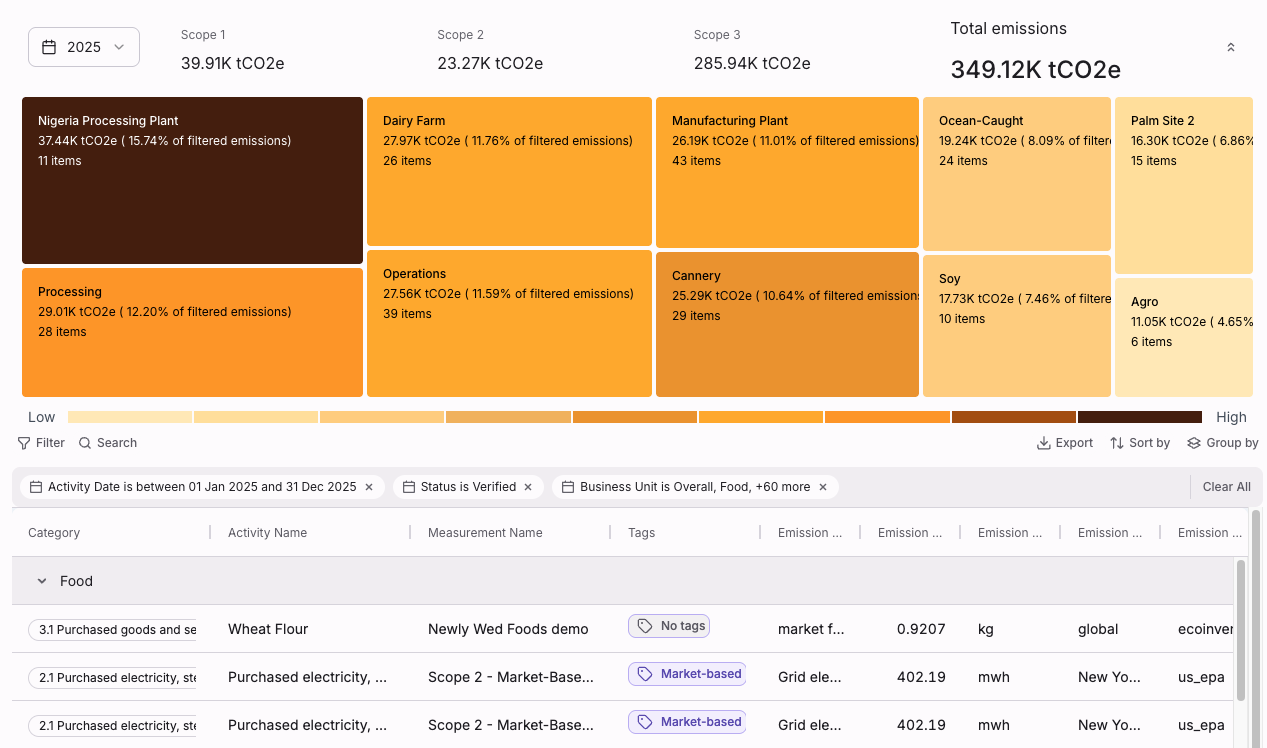Screen dimensions: 1267x748
Task: Click the darkest High legend color swatch
Action: 1139,417
